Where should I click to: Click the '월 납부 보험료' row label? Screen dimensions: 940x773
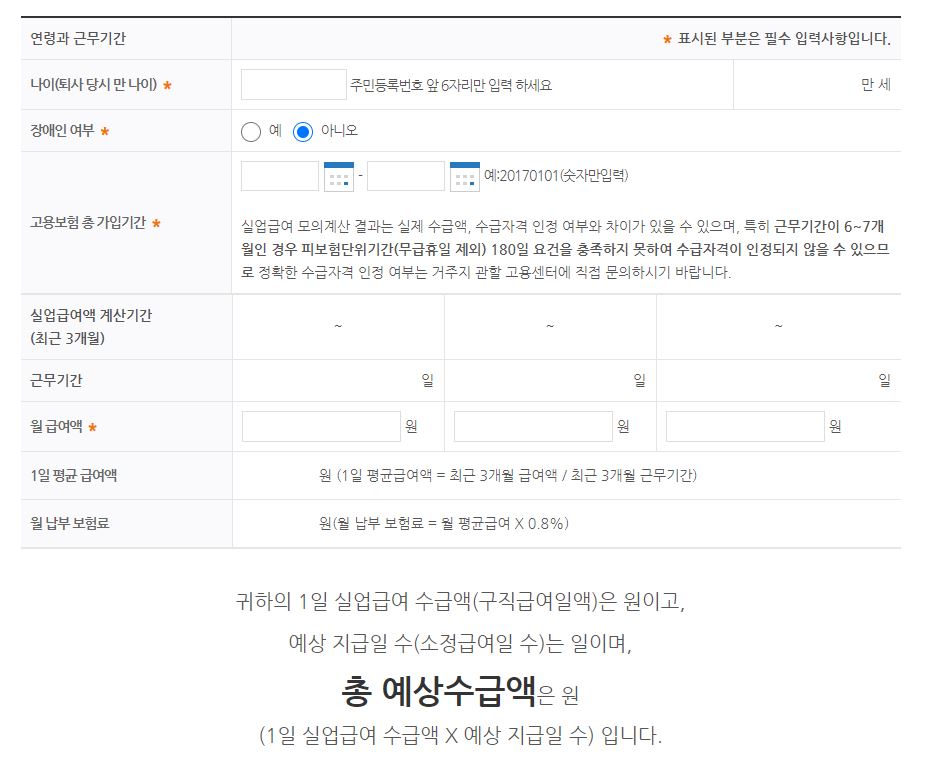pos(70,523)
